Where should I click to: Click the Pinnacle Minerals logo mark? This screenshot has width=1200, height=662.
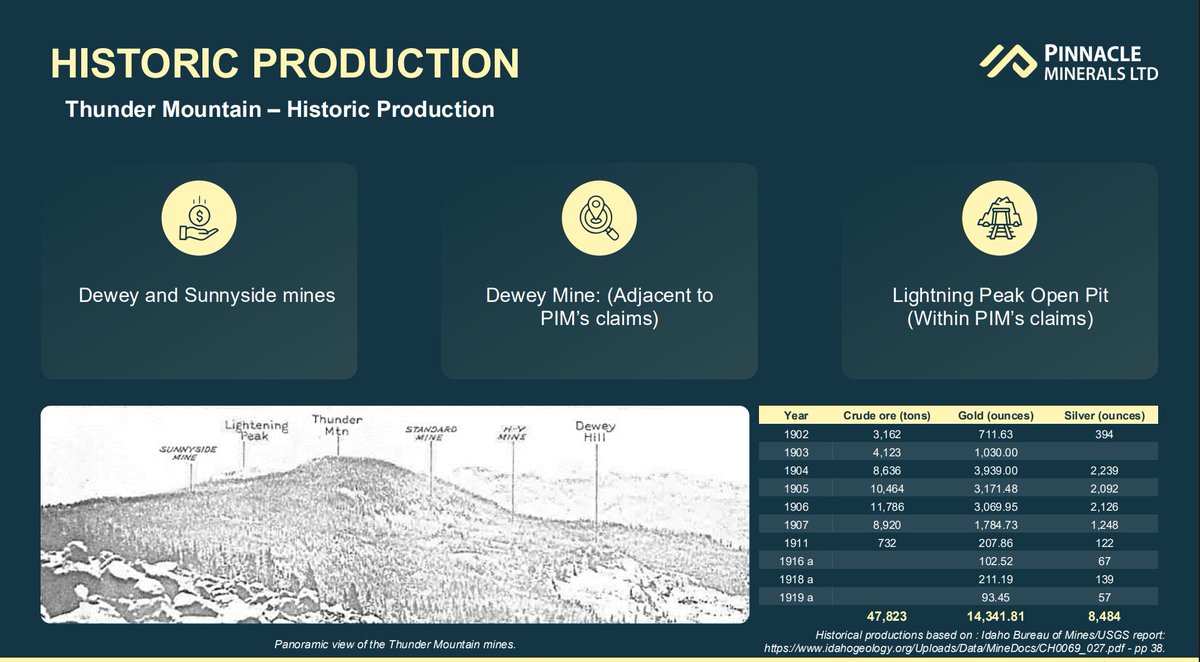1007,61
